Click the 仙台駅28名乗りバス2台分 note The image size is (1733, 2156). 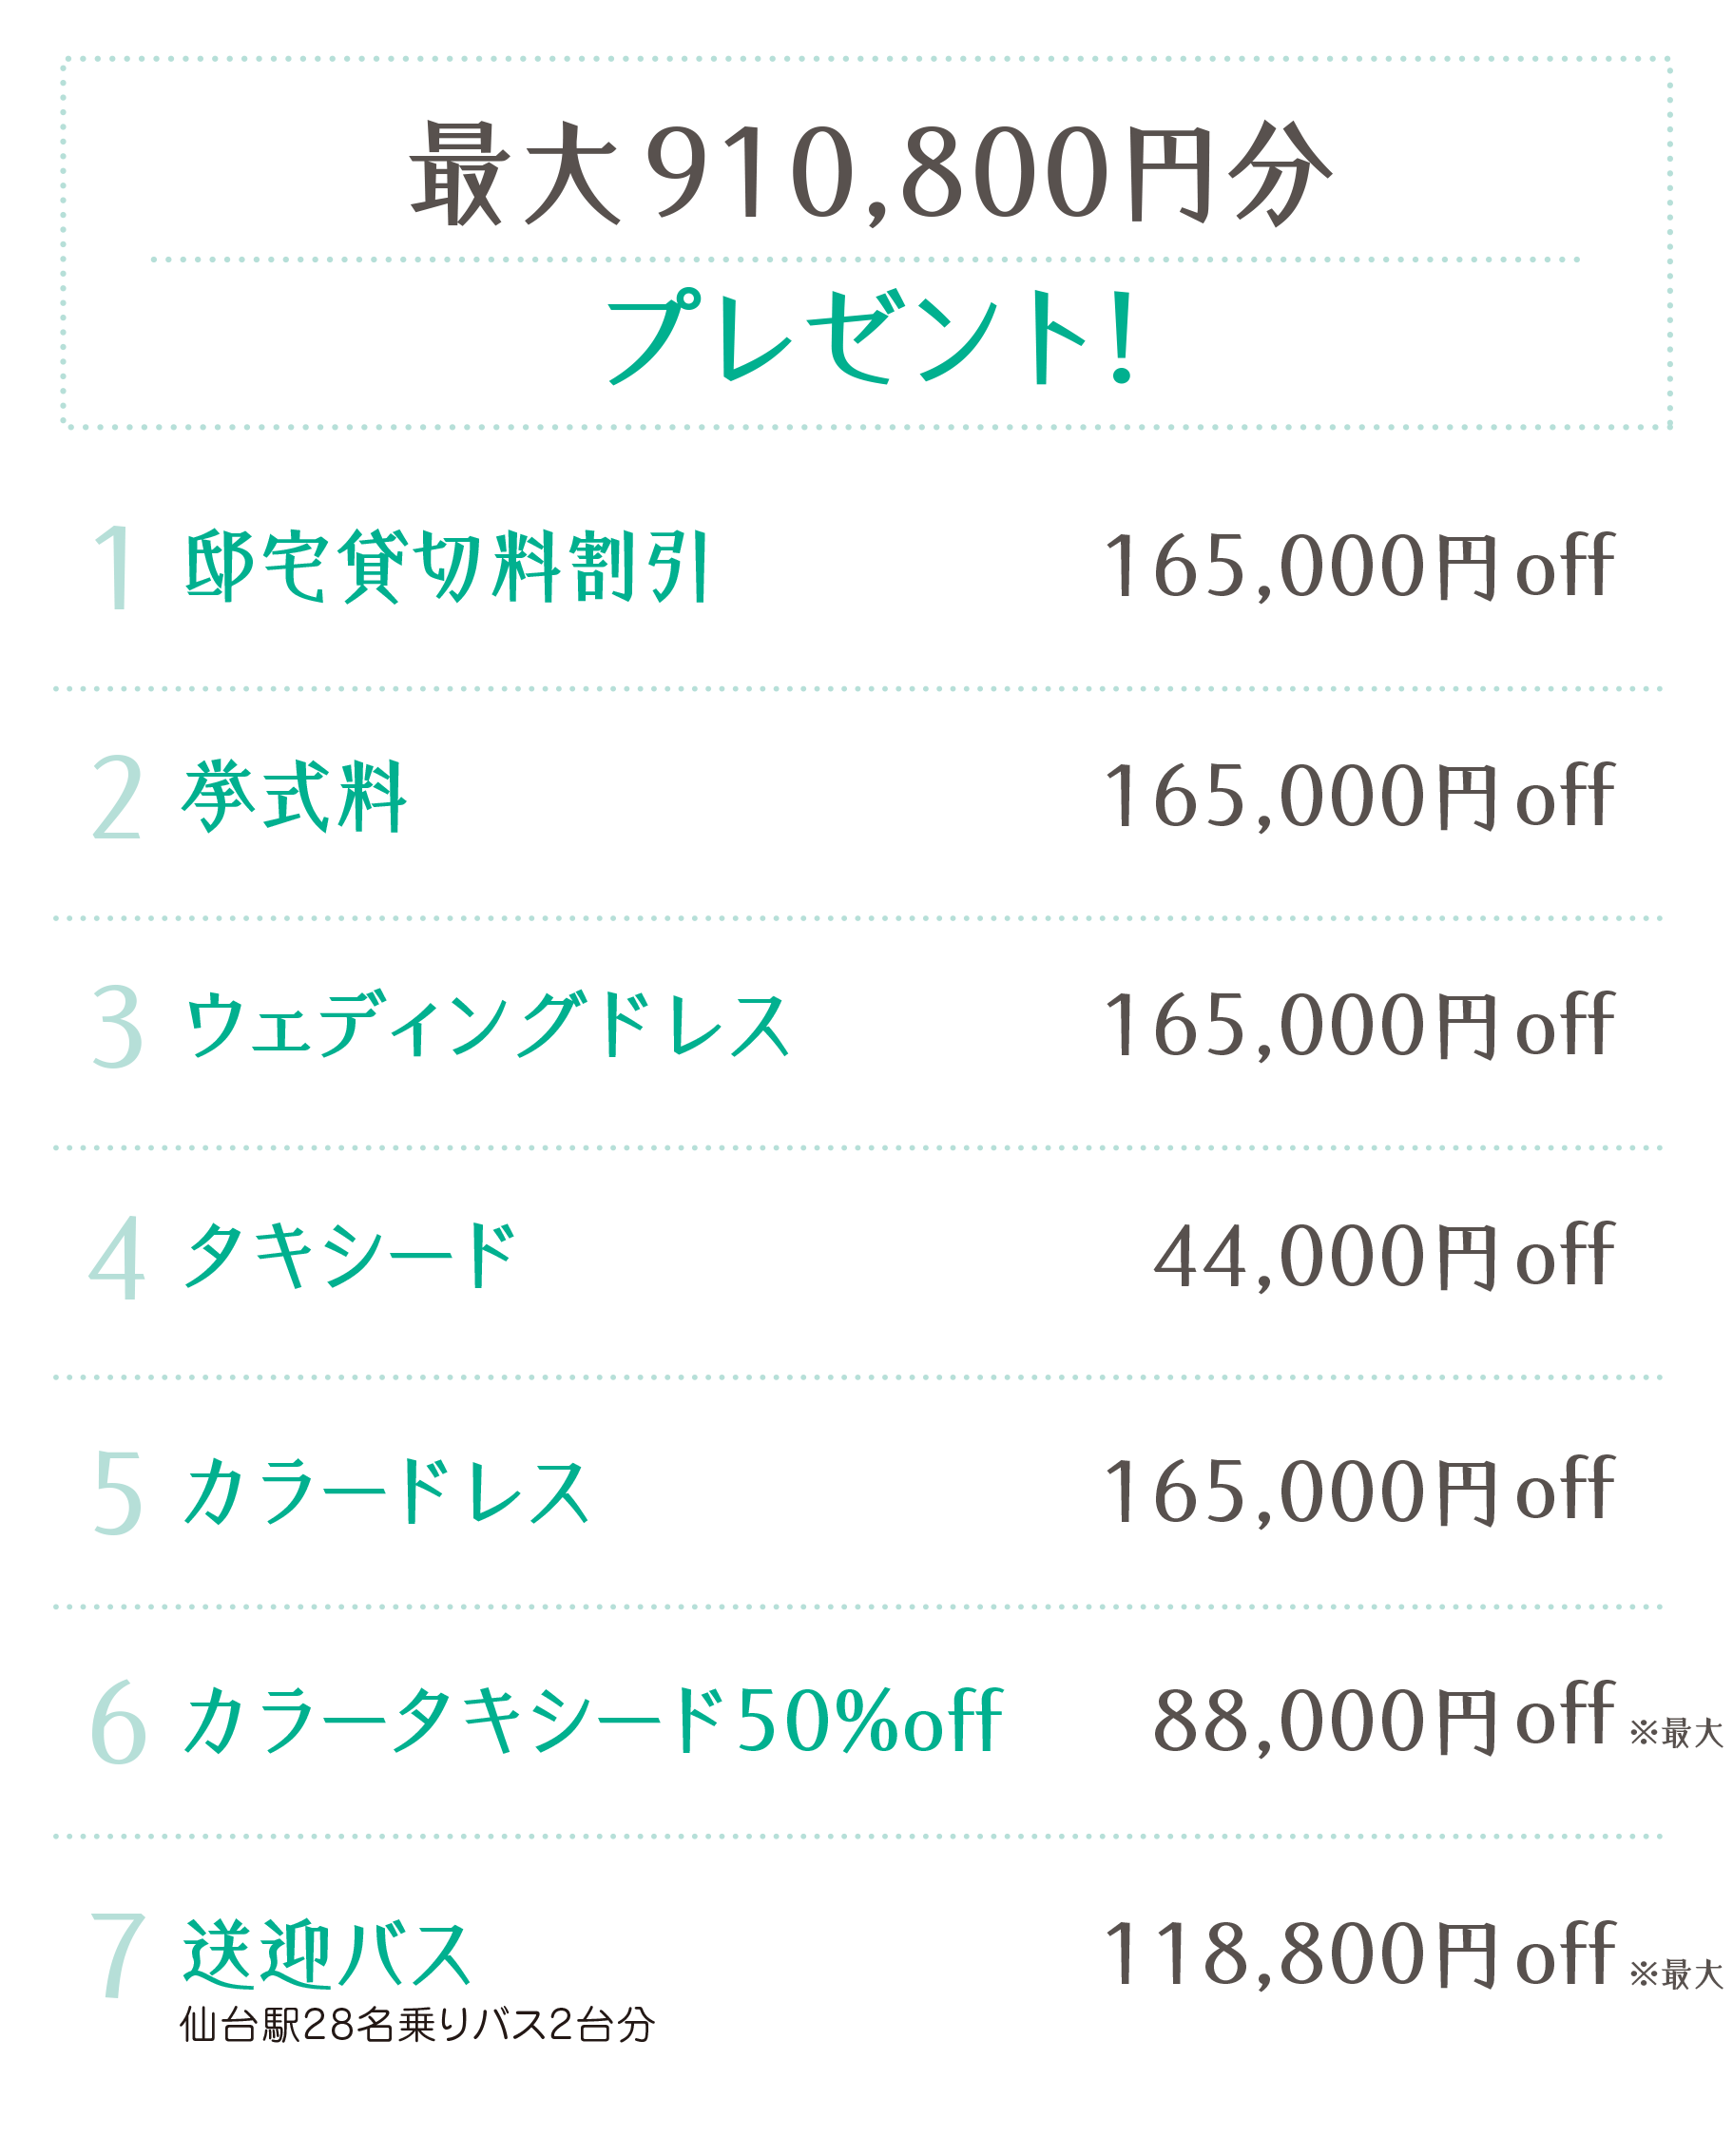(417, 2025)
